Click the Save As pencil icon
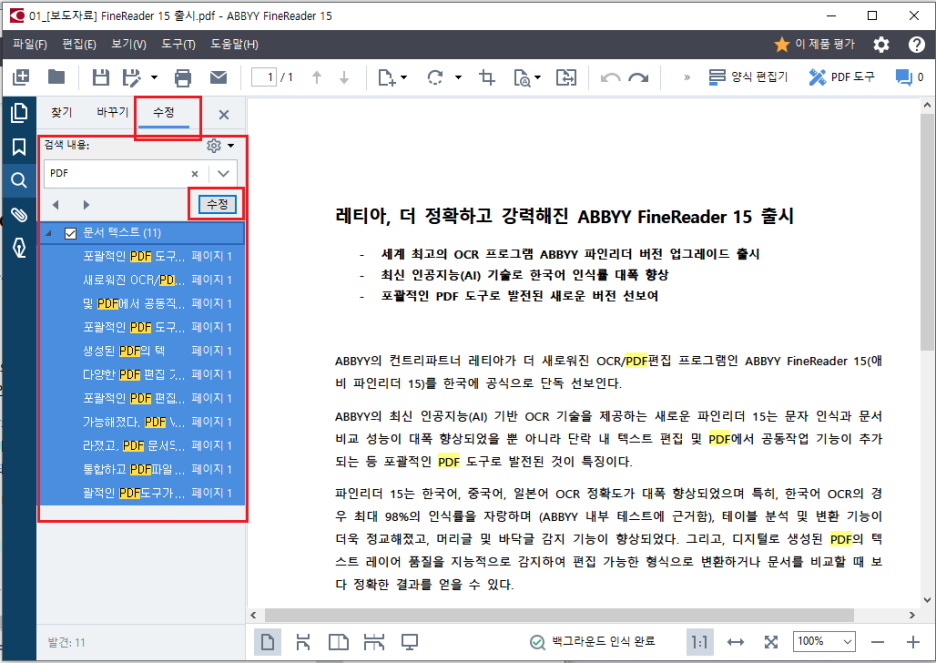Viewport: 936px width, 663px height. pyautogui.click(x=132, y=77)
